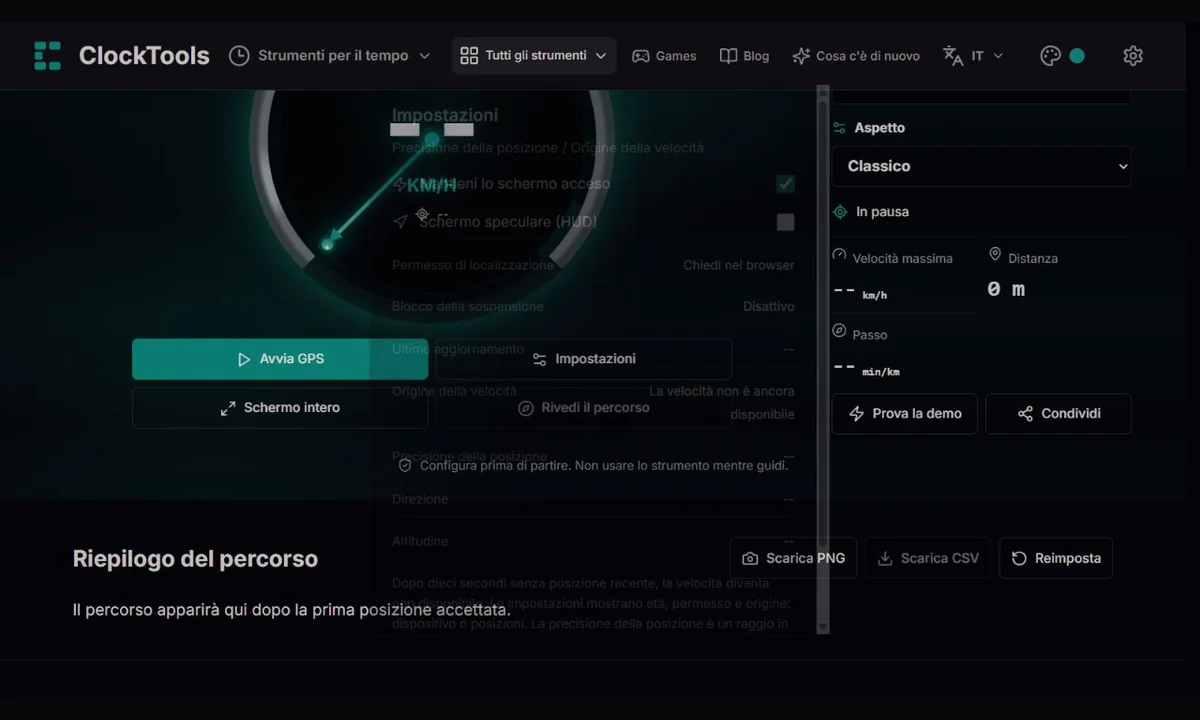The image size is (1200, 720).
Task: Uncheck Mantieni lo schermo acceso checkbox
Action: (786, 184)
